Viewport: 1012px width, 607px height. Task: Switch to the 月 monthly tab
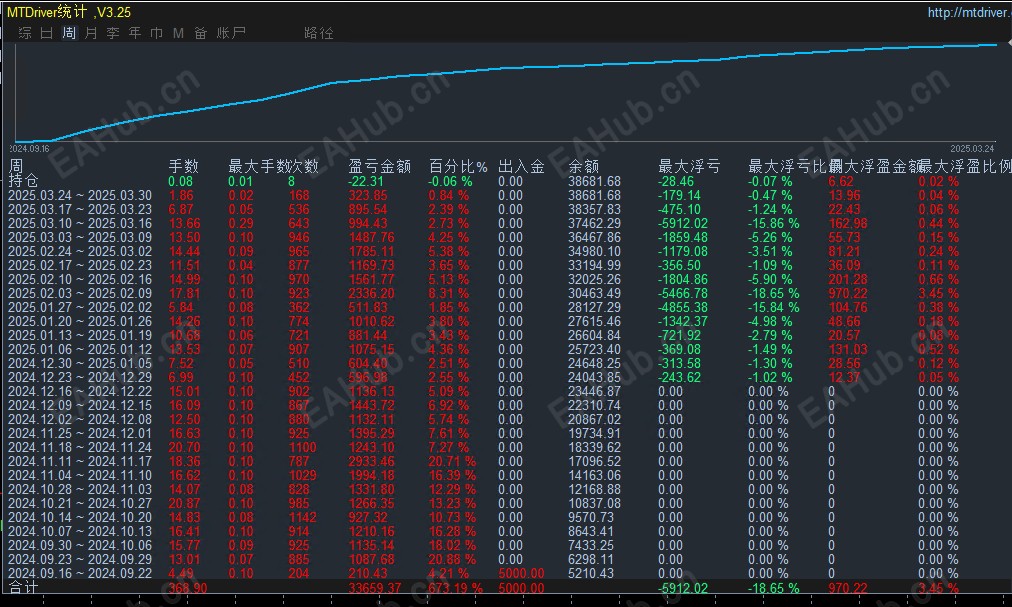[91, 33]
